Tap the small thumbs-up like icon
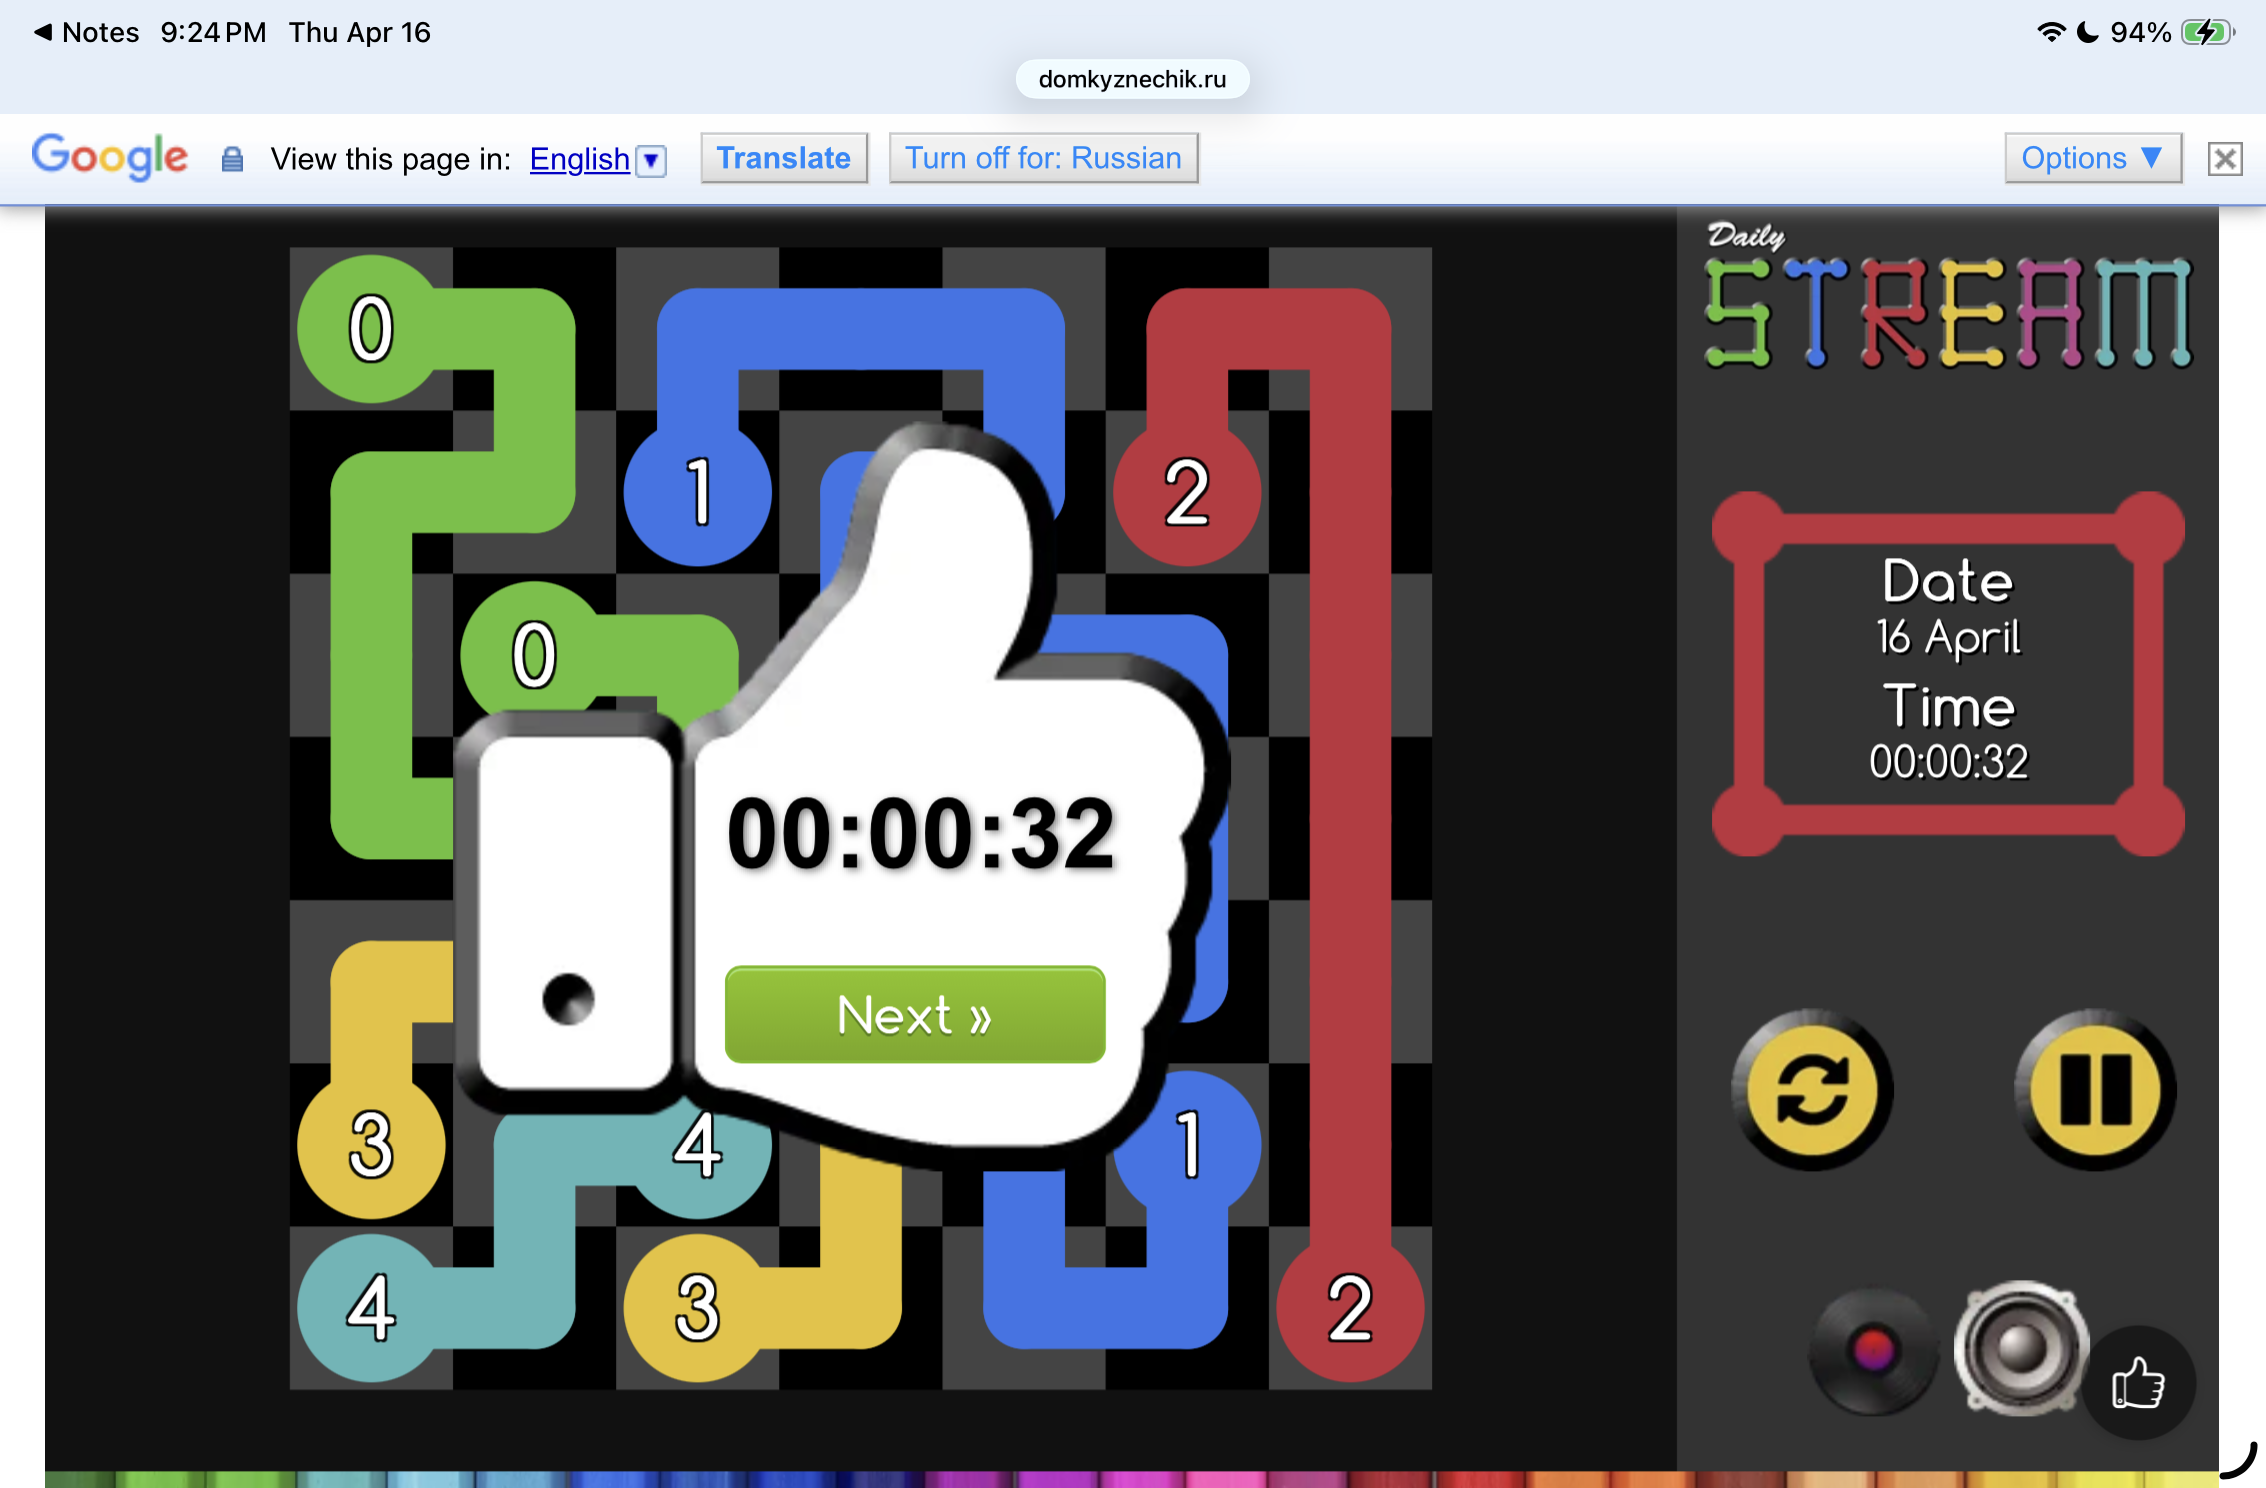 [x=2138, y=1384]
